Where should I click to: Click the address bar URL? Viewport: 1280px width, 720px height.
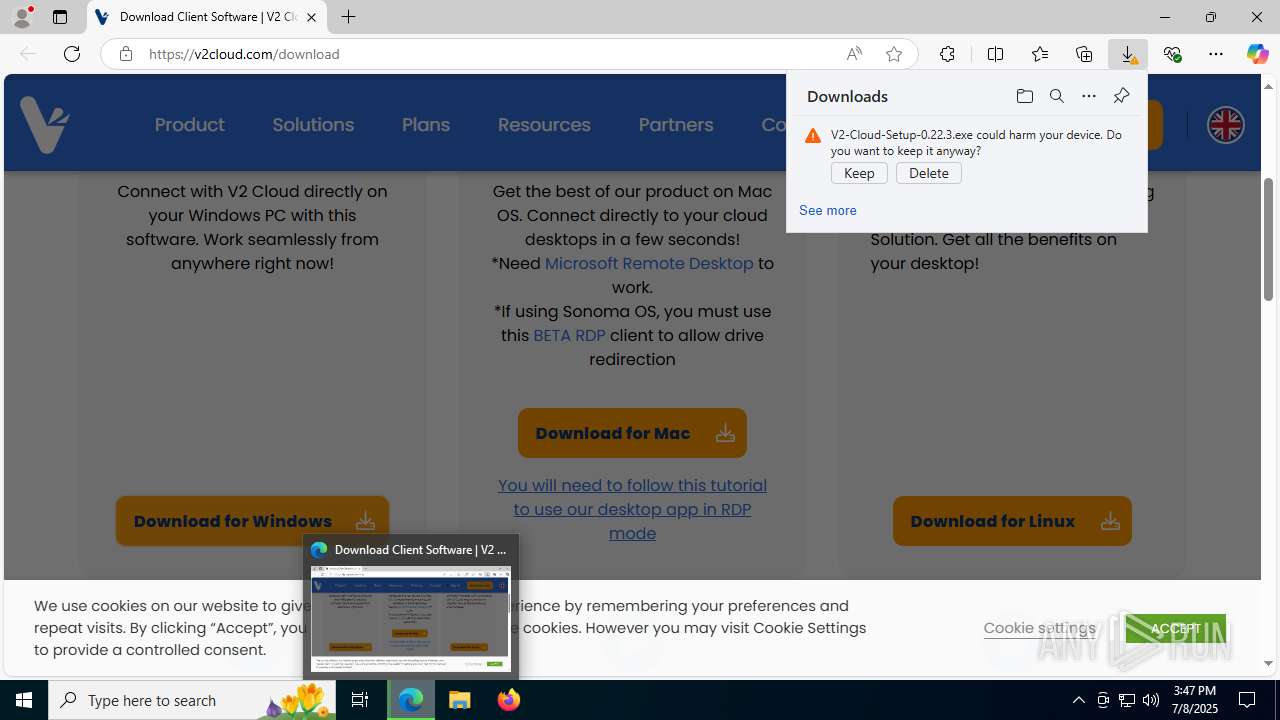[x=245, y=54]
